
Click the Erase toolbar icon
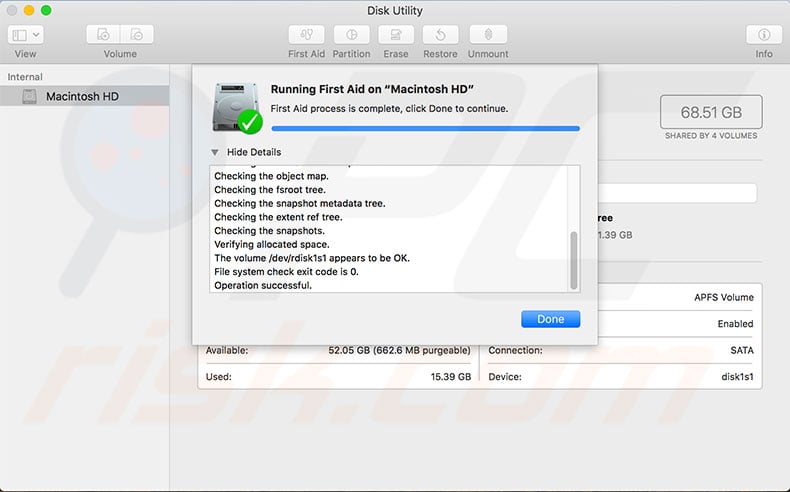click(396, 34)
